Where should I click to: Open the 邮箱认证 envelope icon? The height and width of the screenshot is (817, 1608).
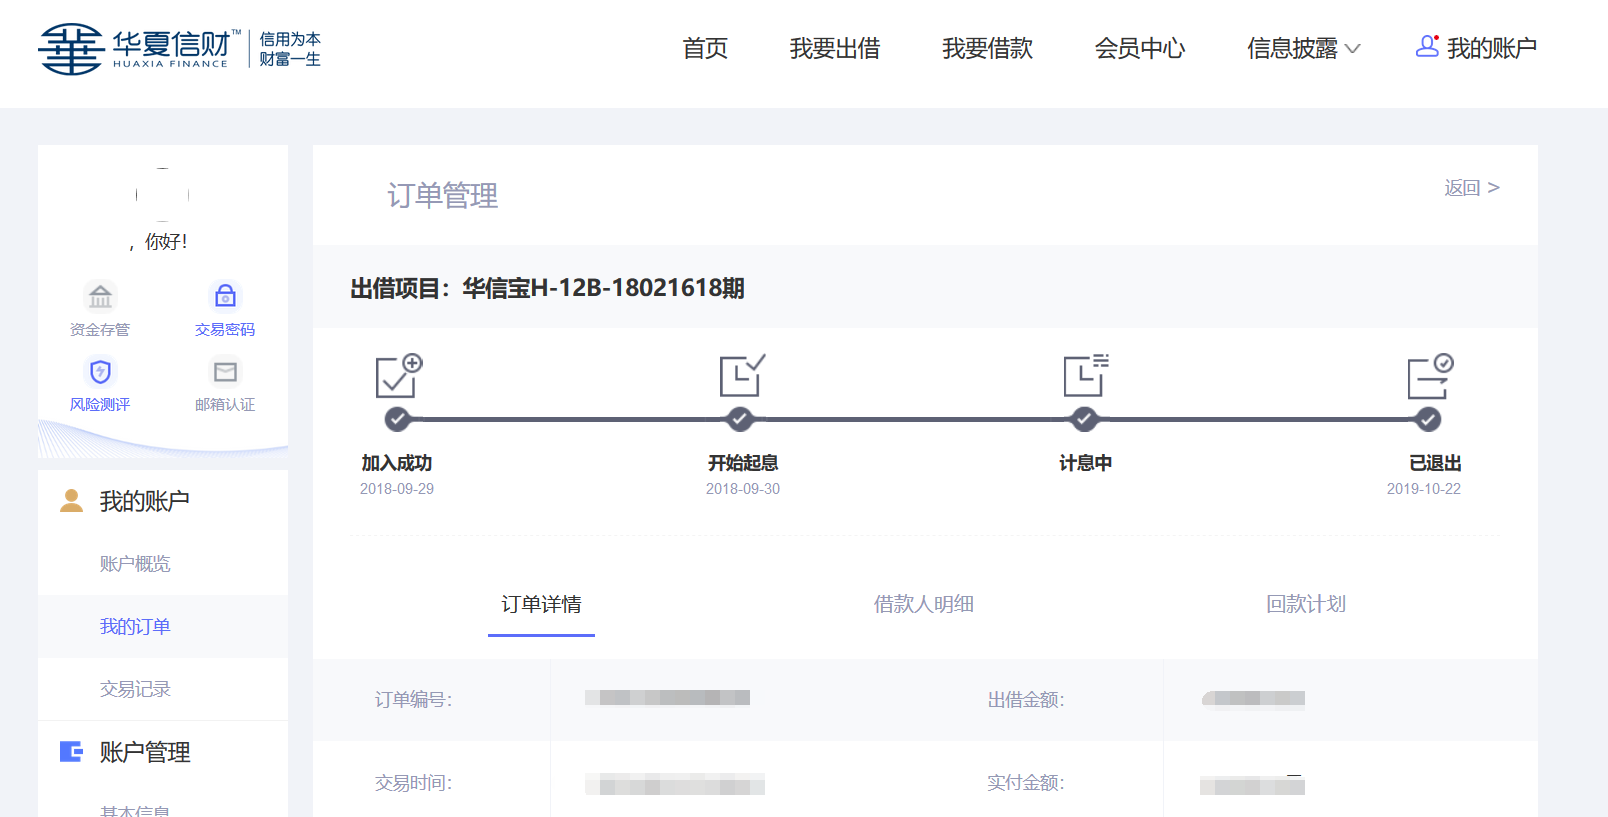pos(225,372)
